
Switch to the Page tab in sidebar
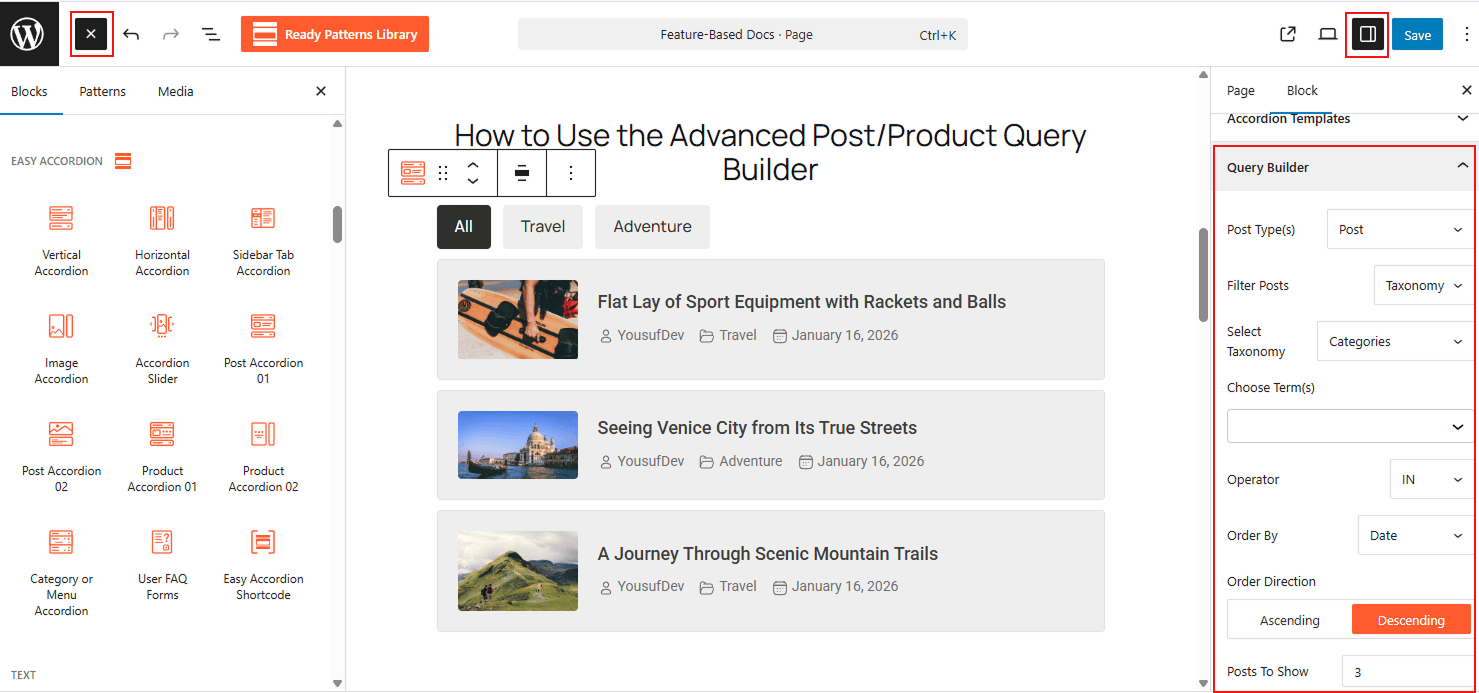pos(1240,90)
